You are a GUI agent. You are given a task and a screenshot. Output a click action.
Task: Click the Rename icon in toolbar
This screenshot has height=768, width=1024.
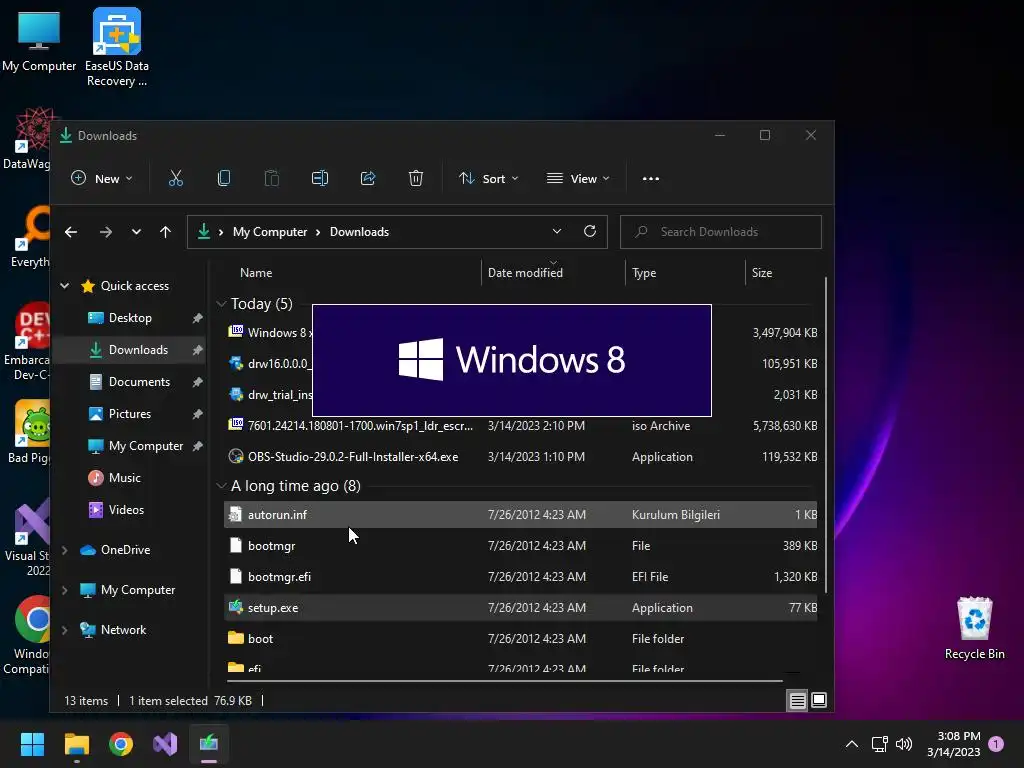(x=319, y=178)
